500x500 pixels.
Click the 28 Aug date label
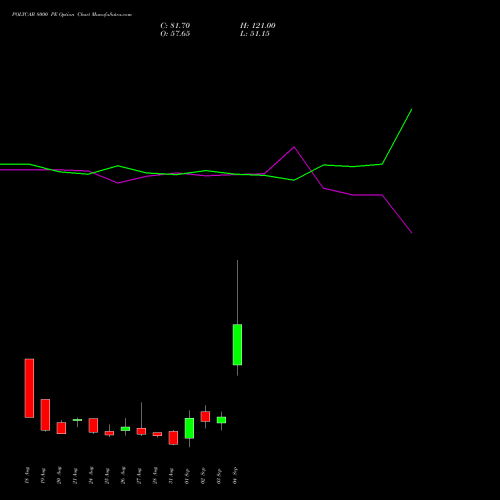(155, 475)
